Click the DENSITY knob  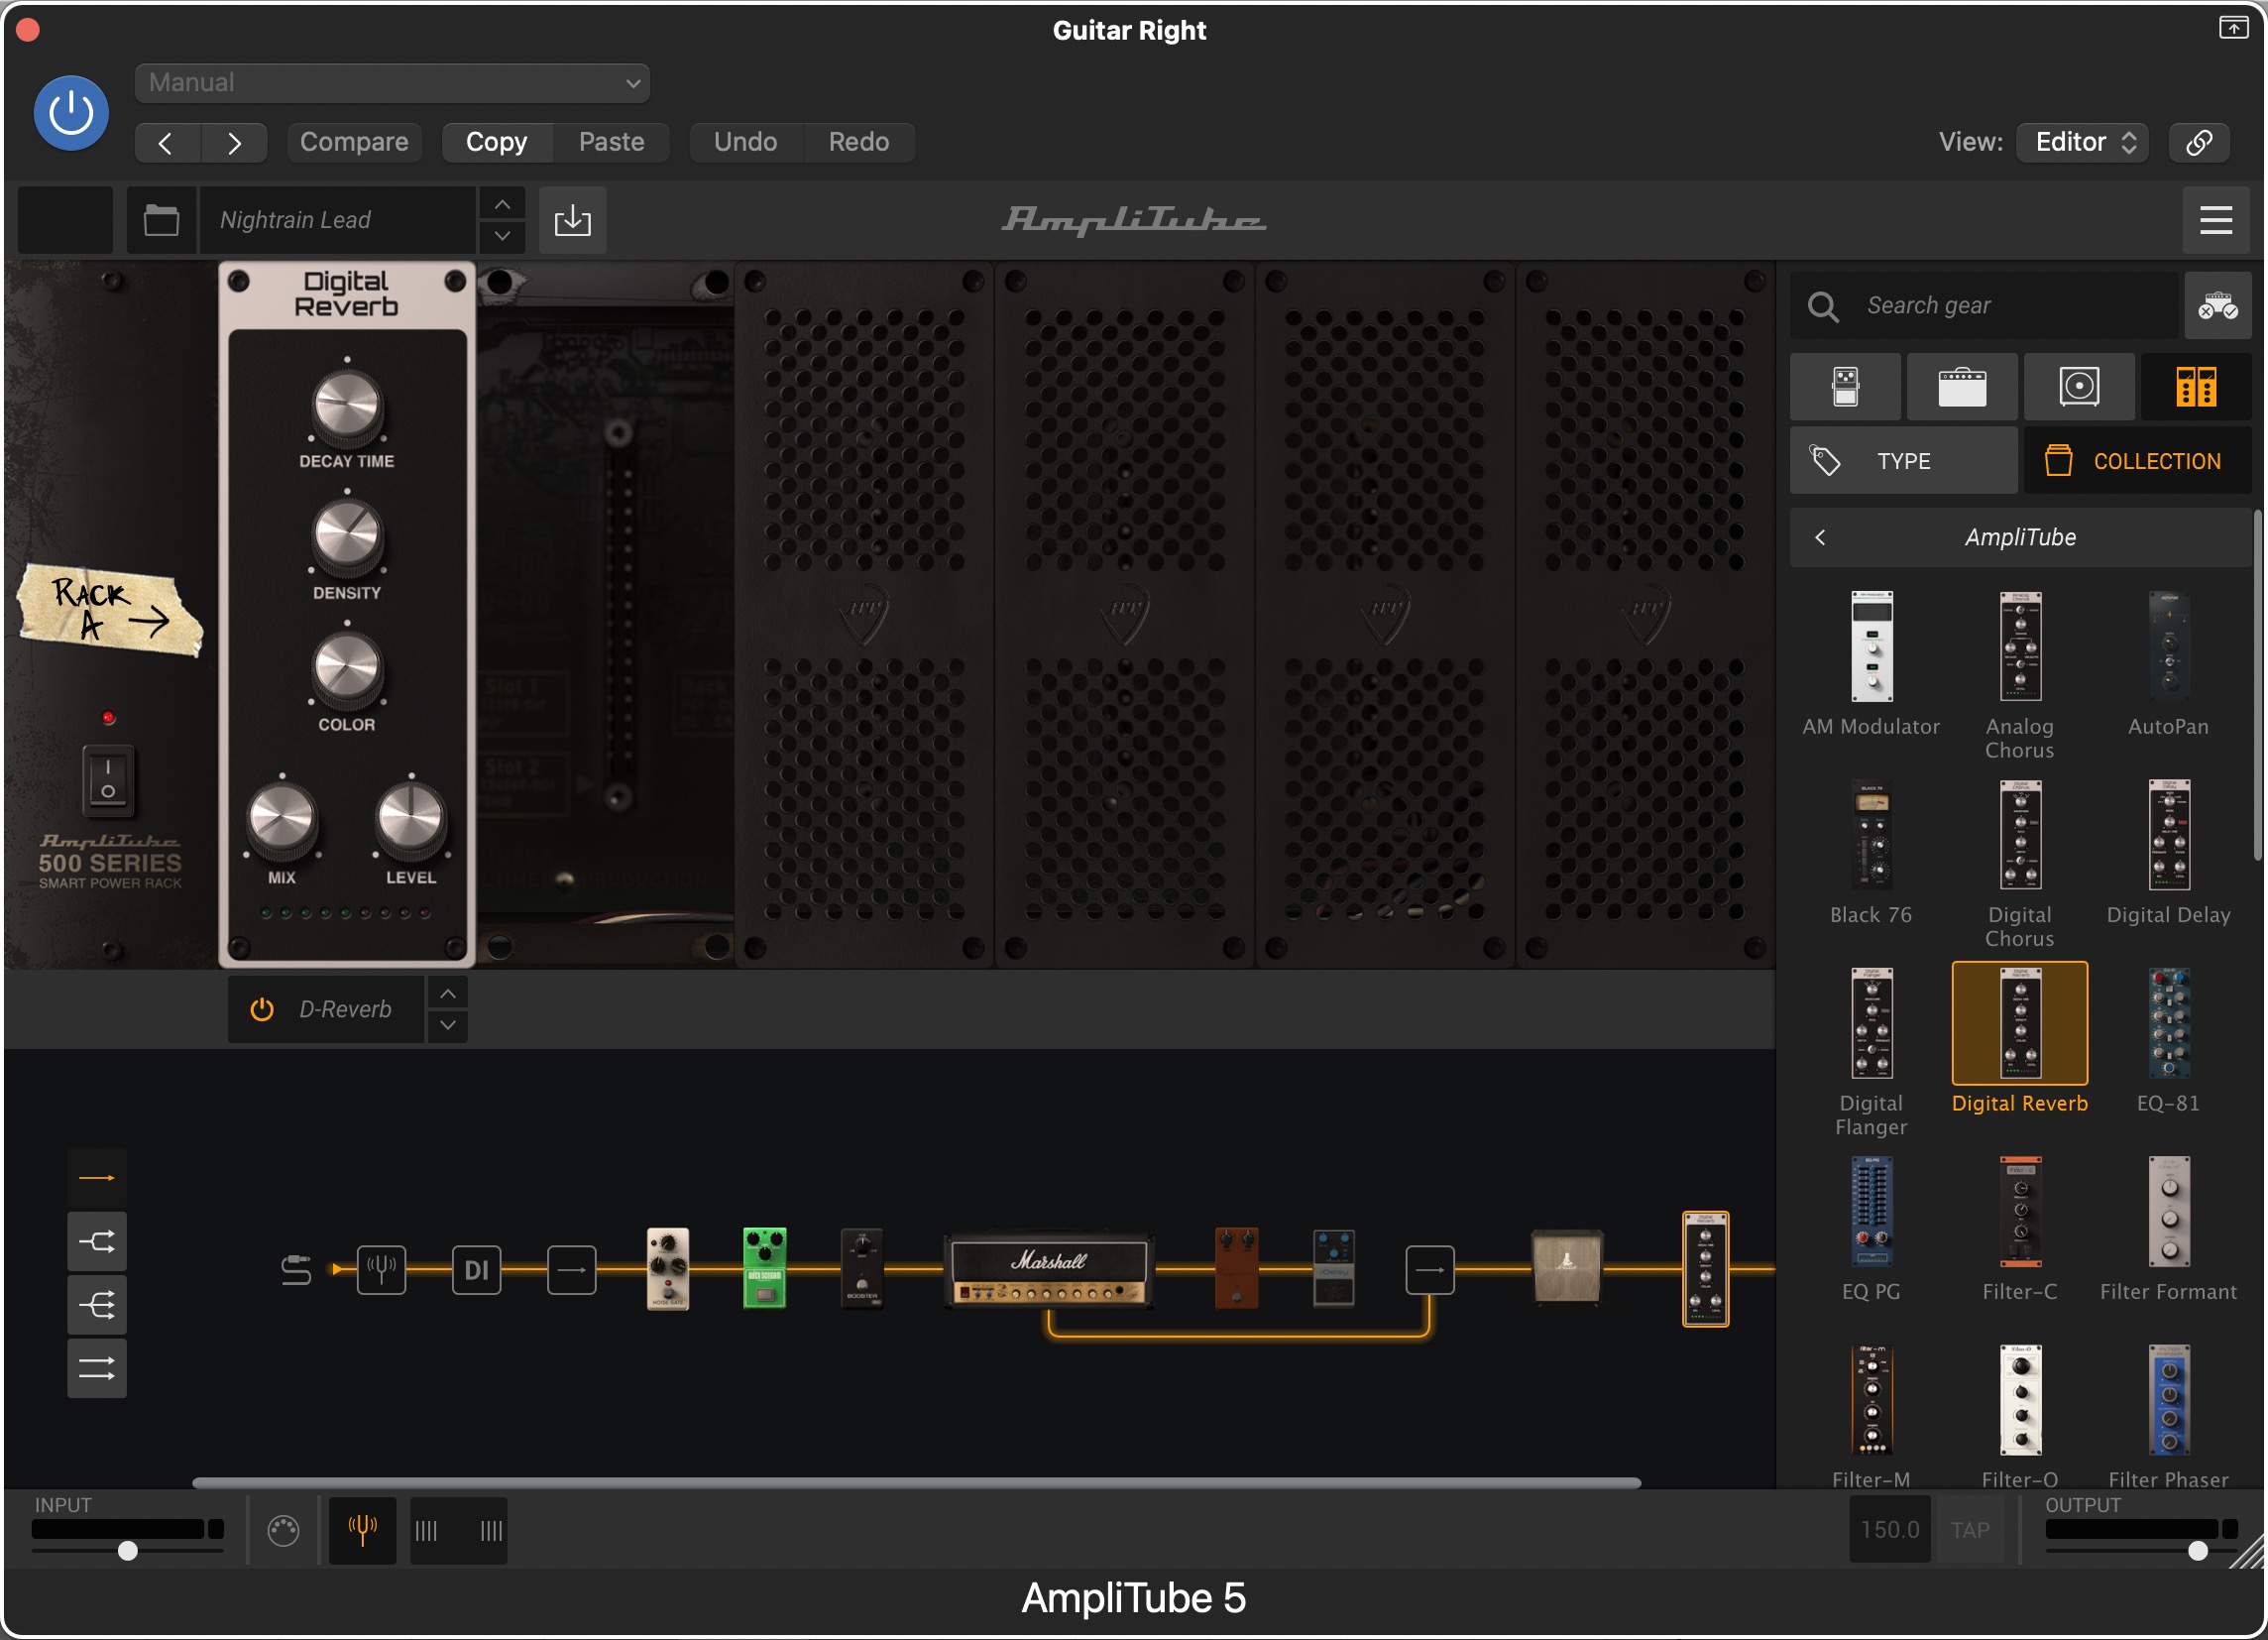coord(347,537)
